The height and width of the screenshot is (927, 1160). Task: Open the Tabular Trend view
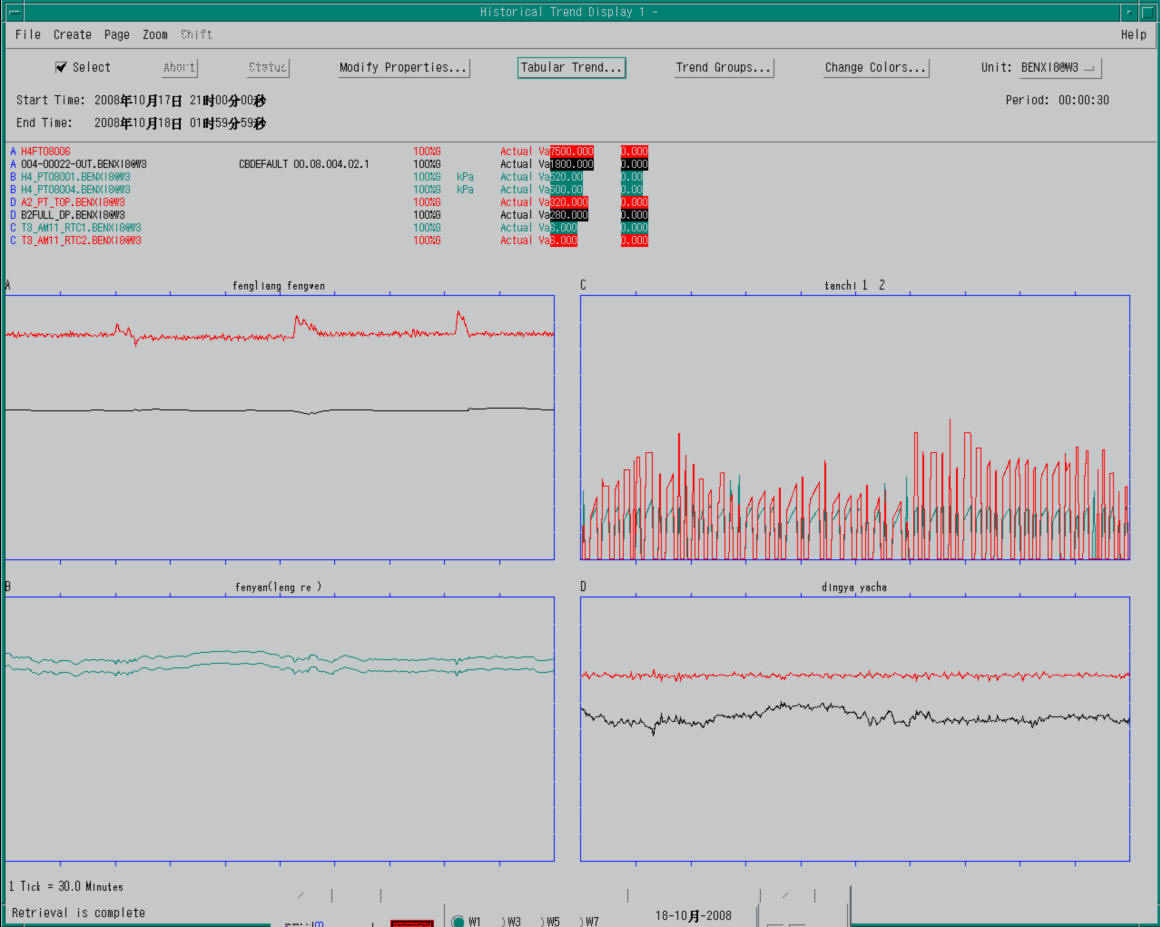click(571, 67)
